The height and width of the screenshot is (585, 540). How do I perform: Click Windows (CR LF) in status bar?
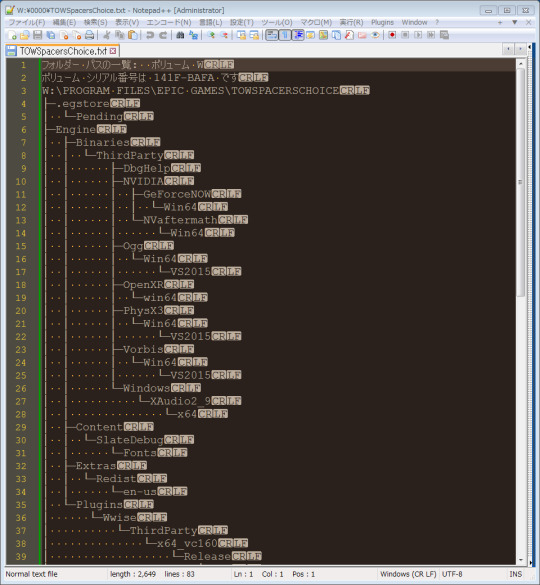(x=408, y=574)
